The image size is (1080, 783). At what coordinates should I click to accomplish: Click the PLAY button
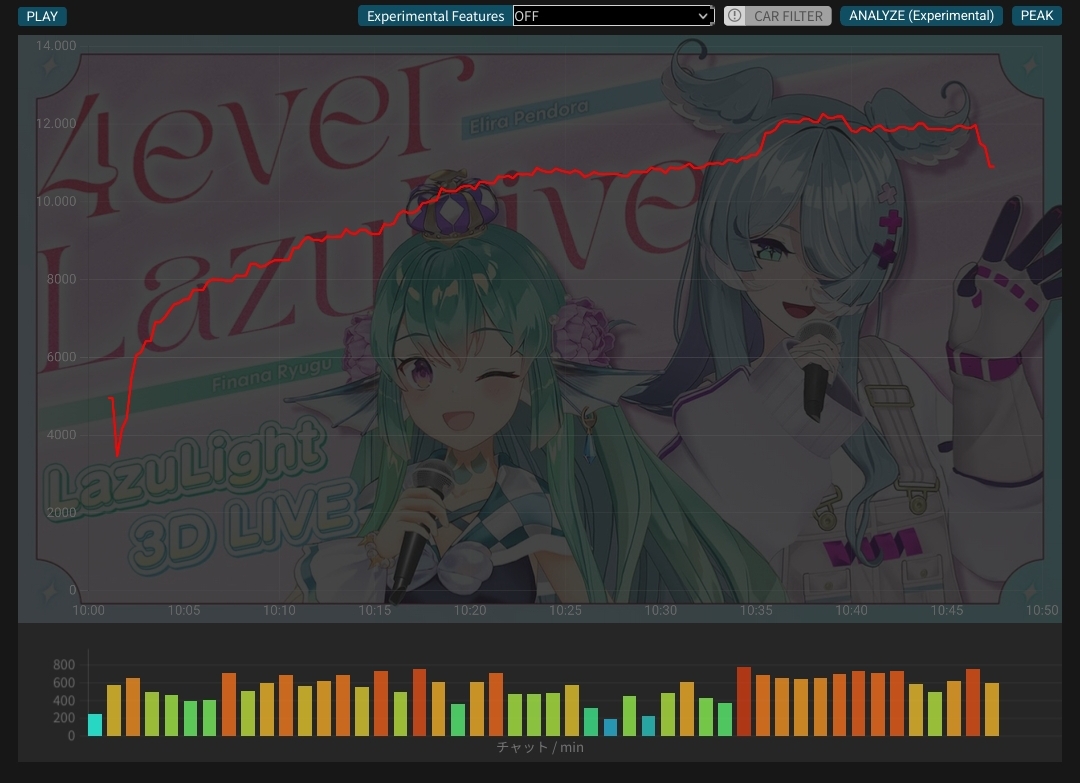[42, 16]
